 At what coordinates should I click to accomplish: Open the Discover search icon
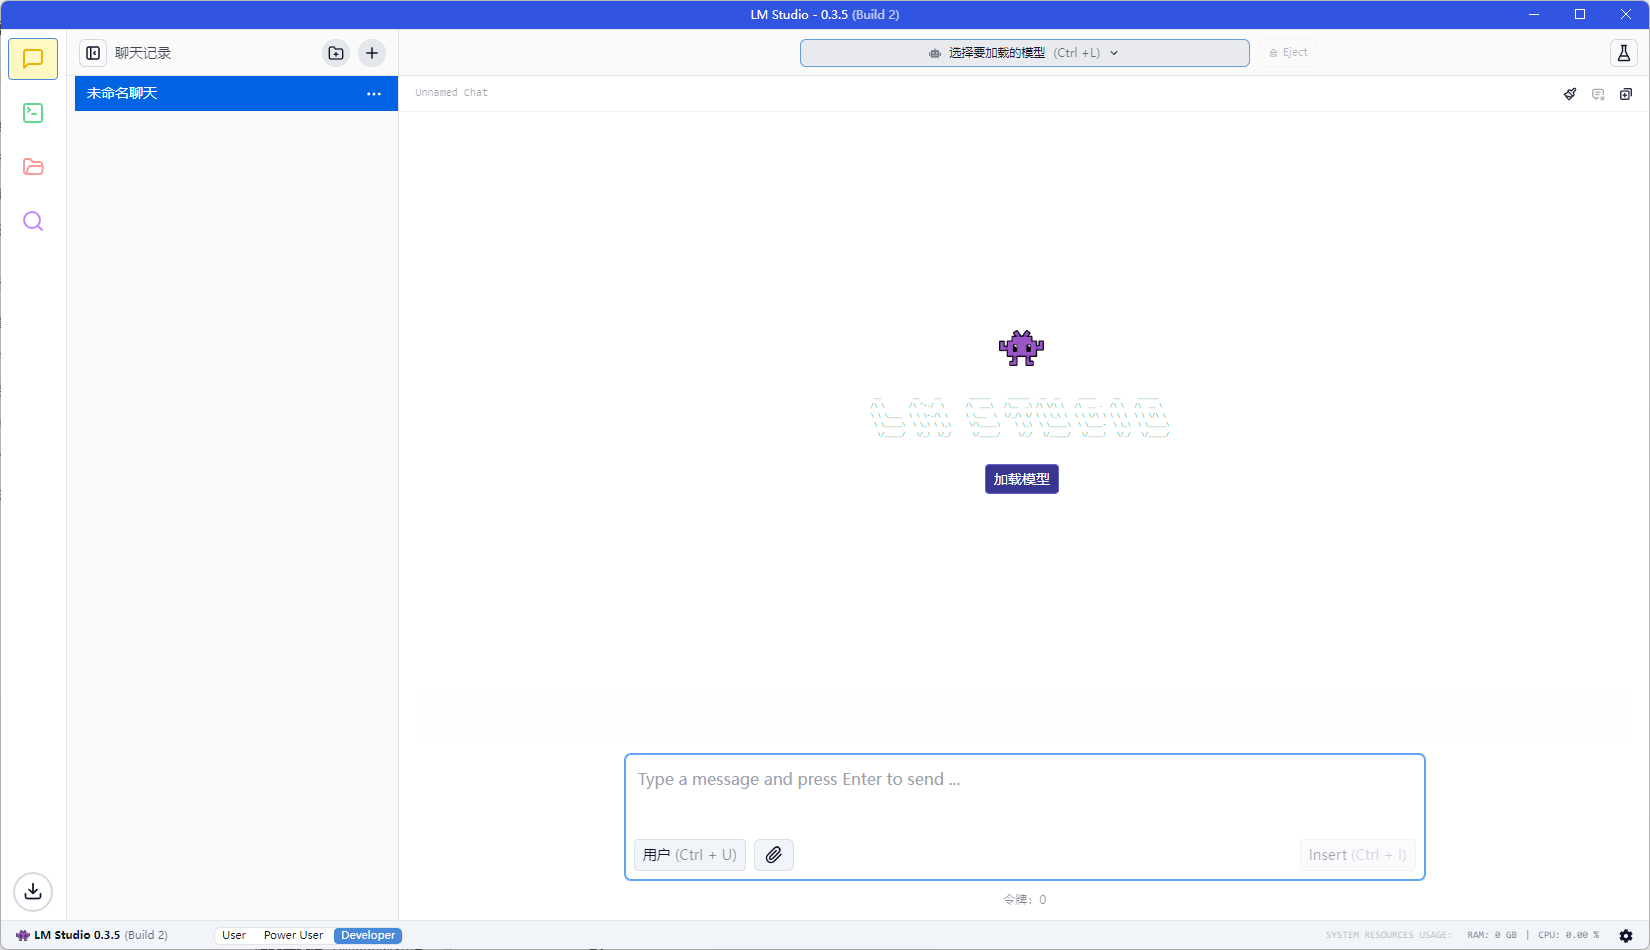coord(33,221)
